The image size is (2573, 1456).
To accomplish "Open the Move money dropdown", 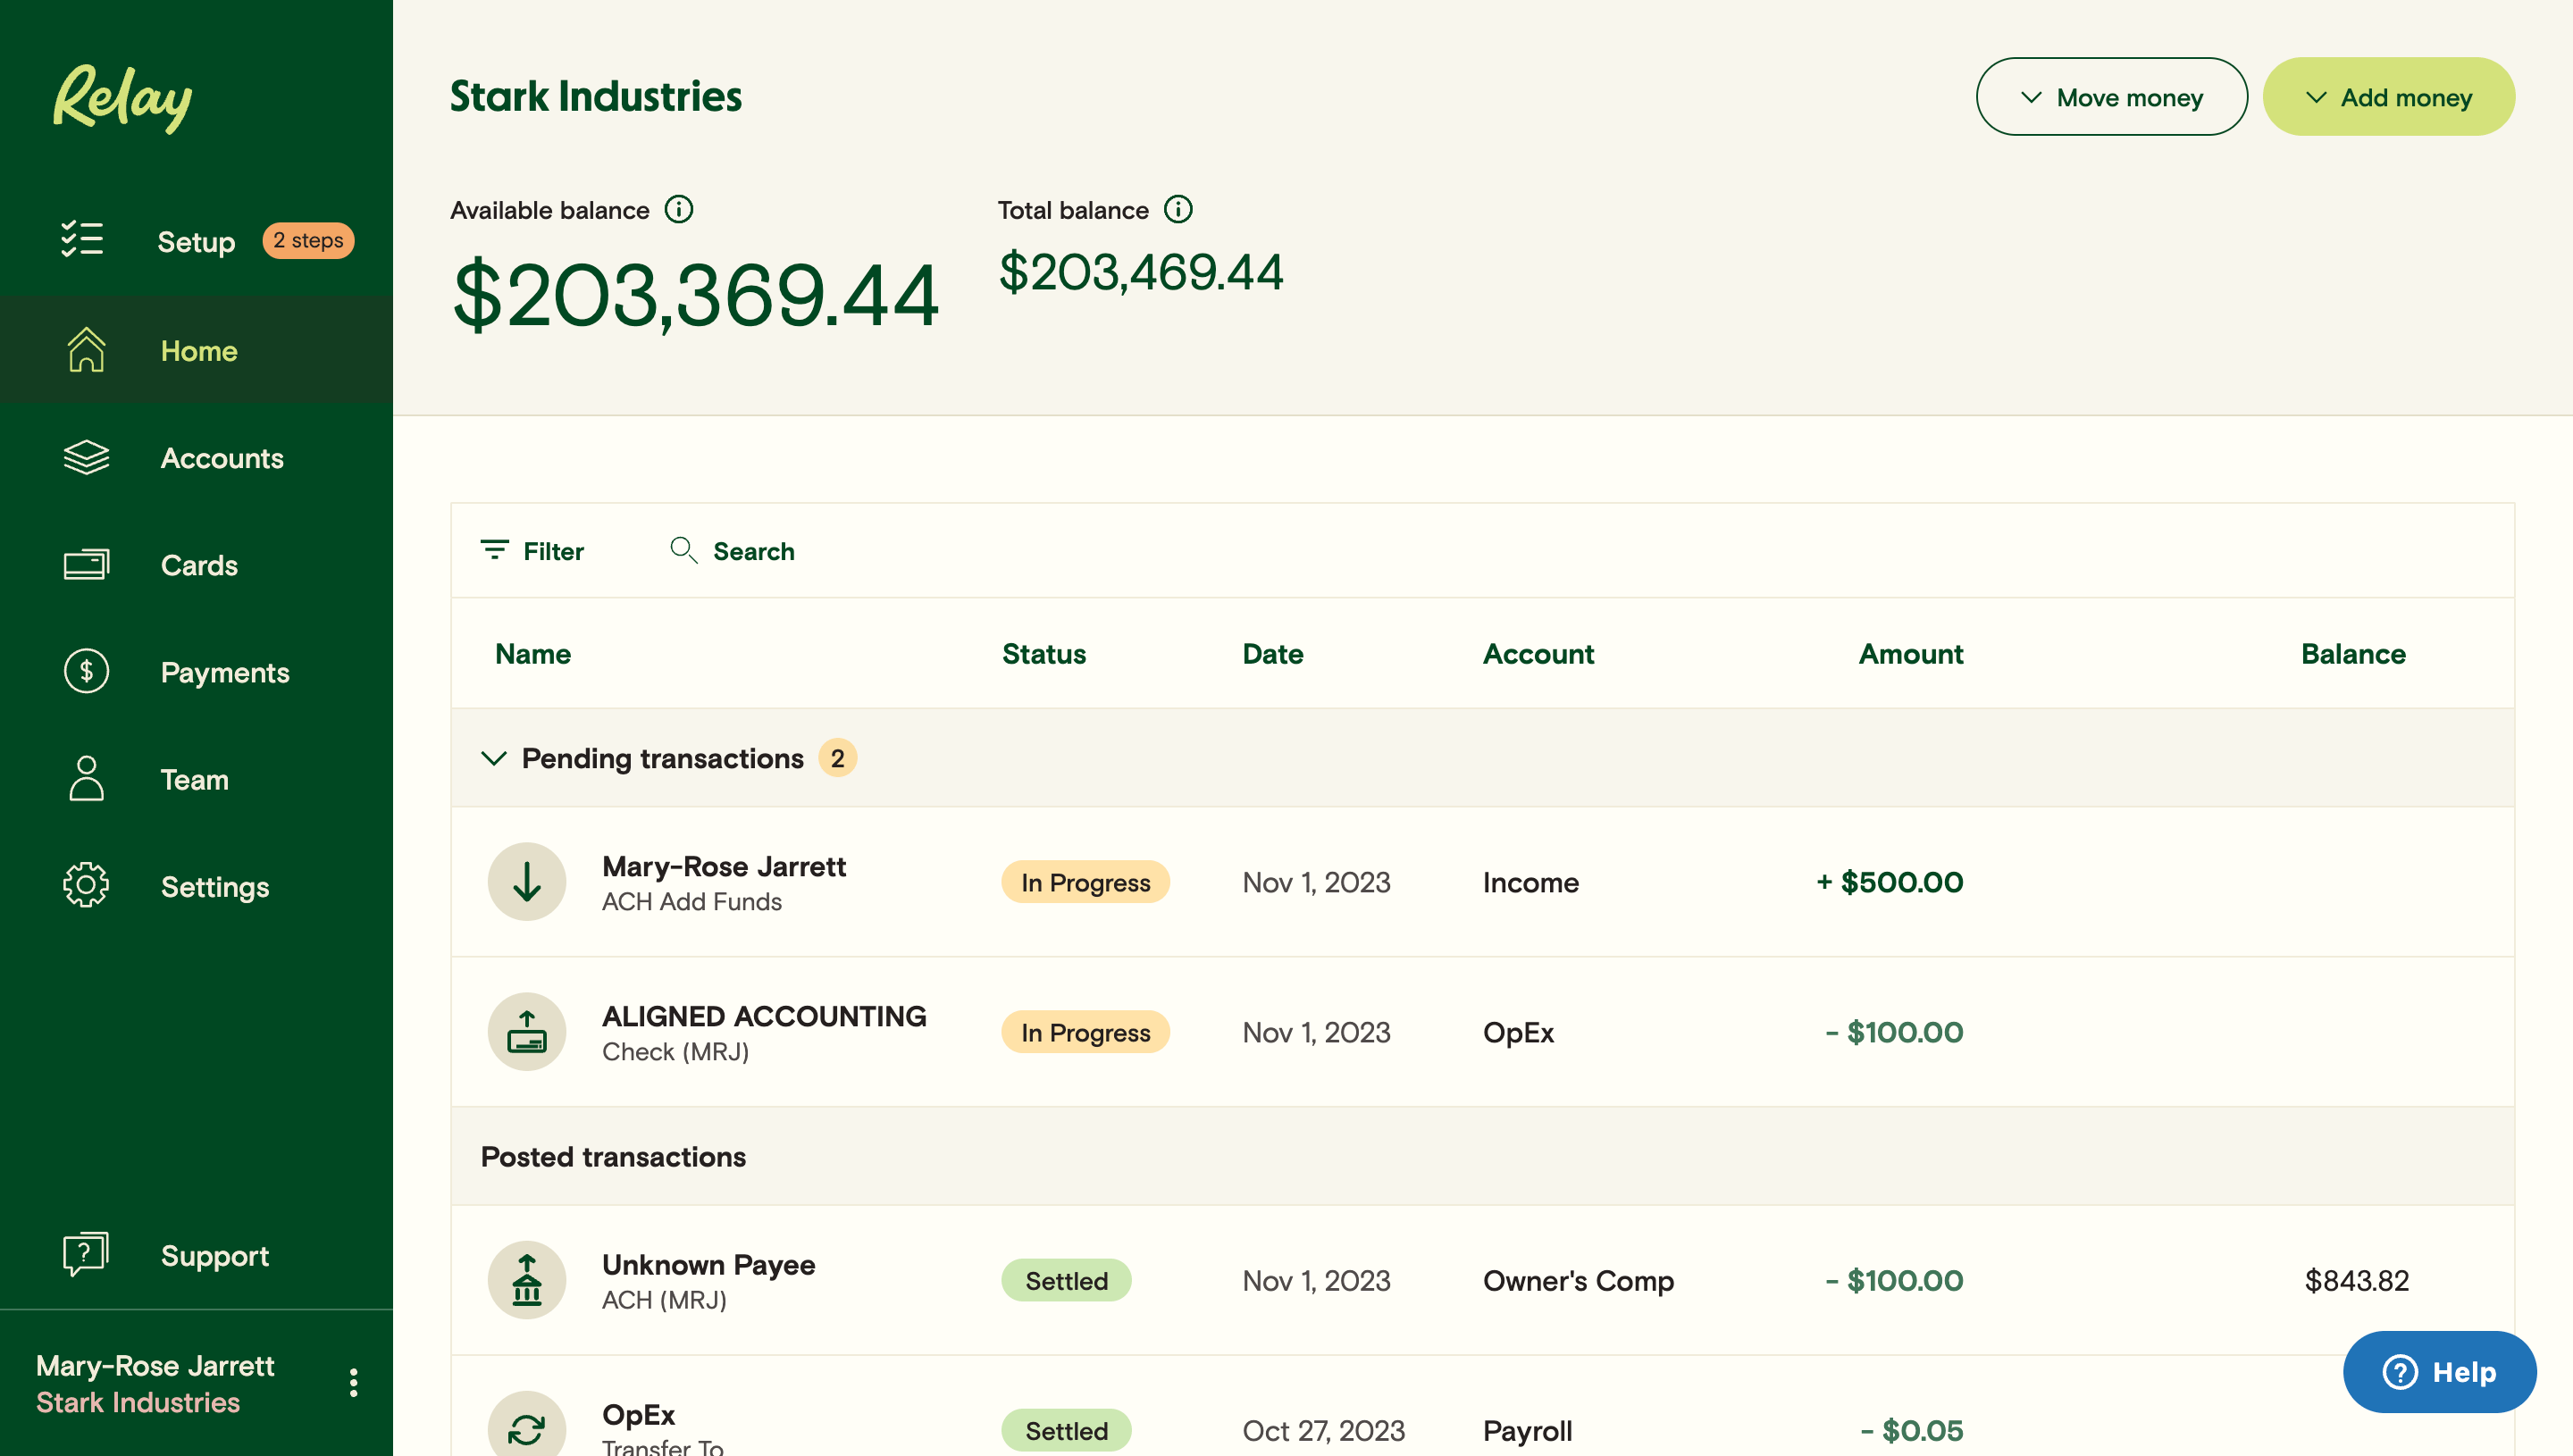I will click(x=2111, y=96).
